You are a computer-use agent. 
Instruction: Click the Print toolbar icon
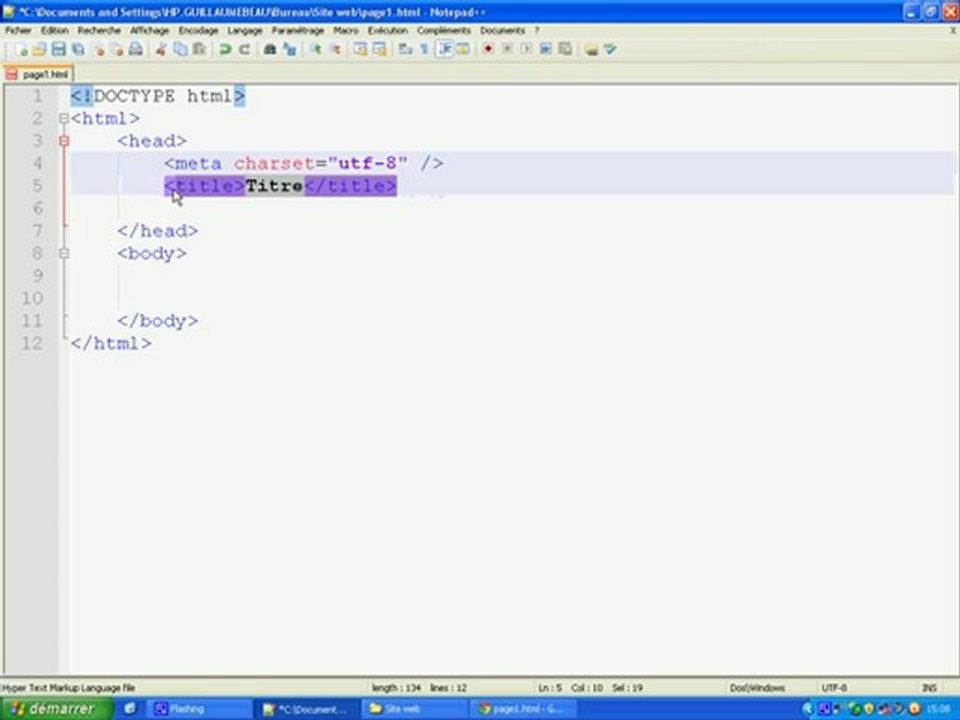pos(136,50)
